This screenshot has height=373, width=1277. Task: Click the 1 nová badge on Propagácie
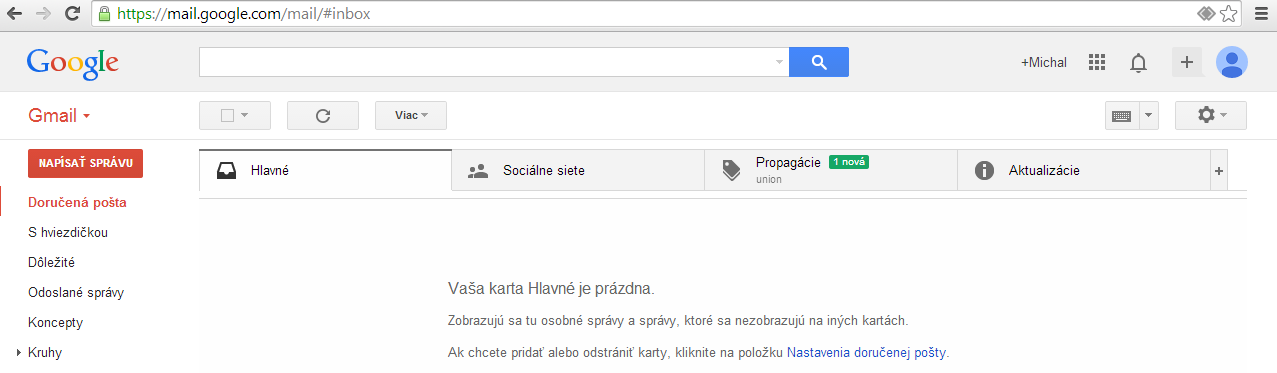click(x=849, y=162)
